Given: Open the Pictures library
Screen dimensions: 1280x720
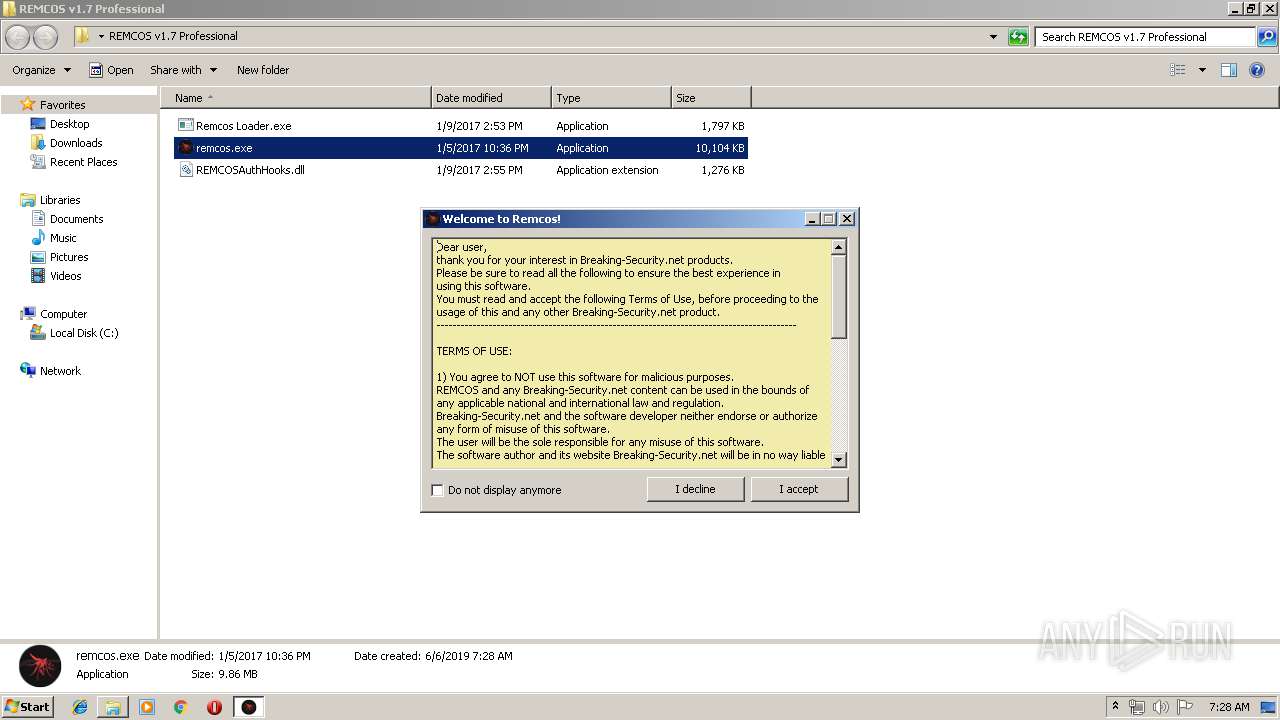Looking at the screenshot, I should 69,257.
